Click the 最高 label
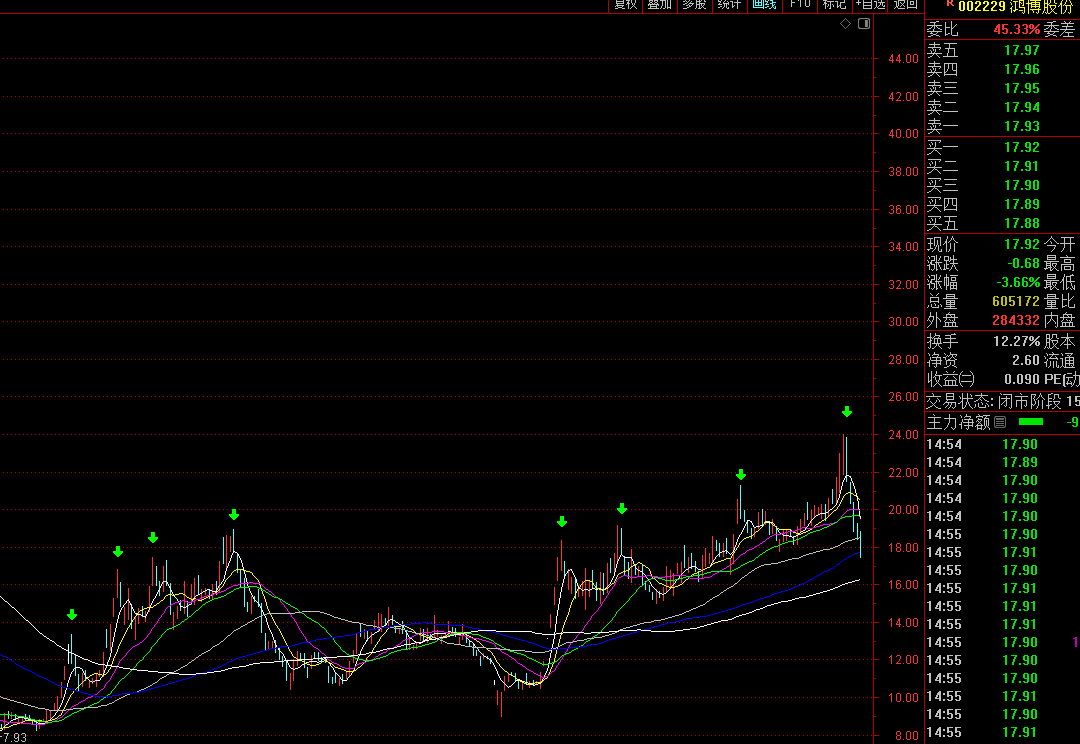 click(x=1059, y=263)
